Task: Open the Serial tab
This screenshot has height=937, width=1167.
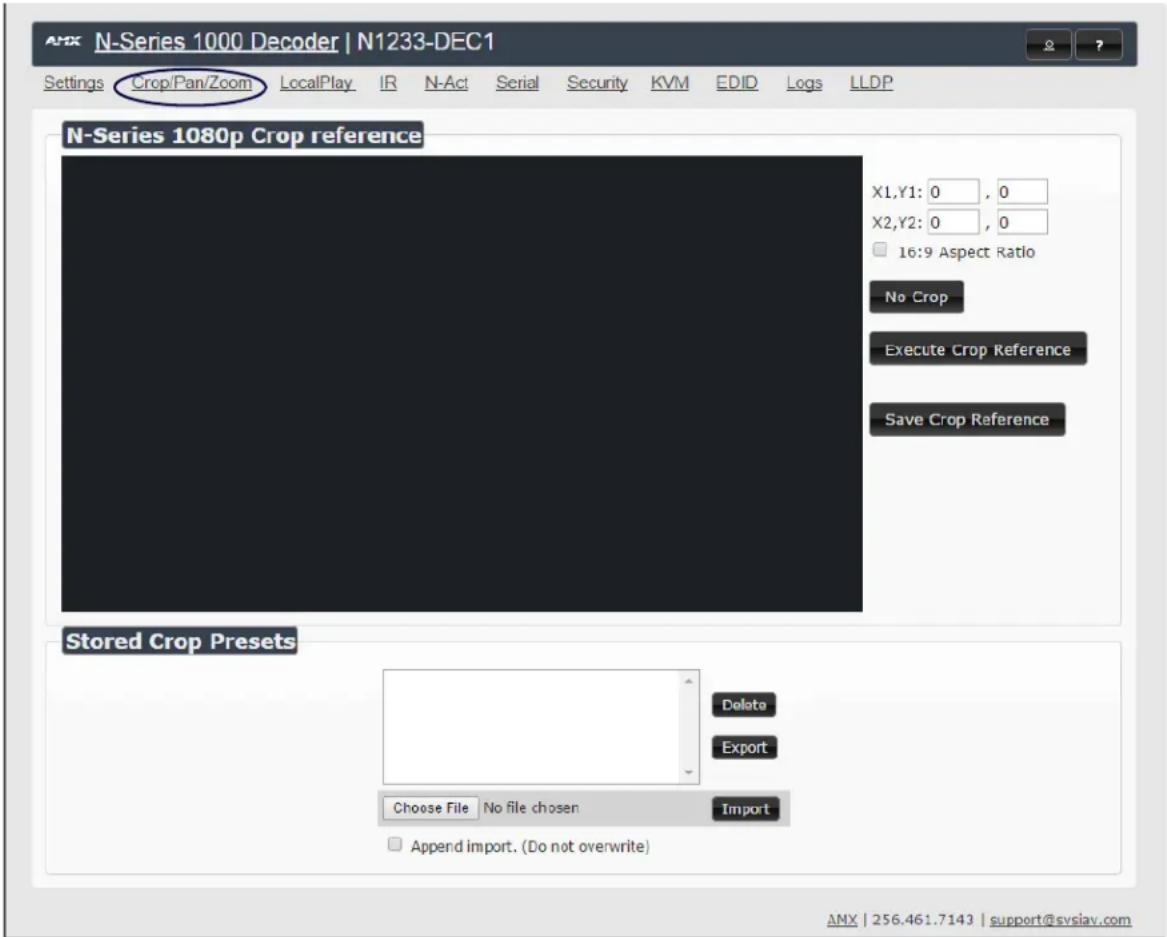Action: click(517, 83)
